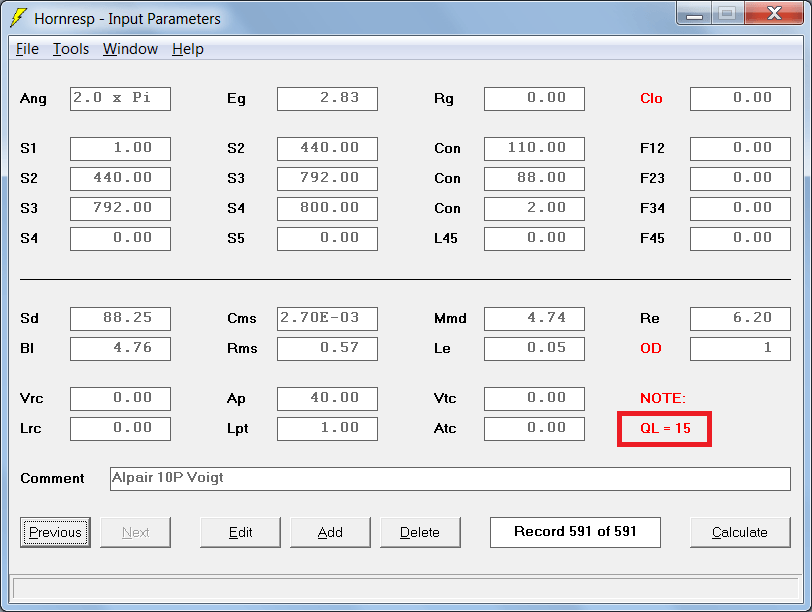The image size is (812, 612).
Task: Select the S1 field showing 1.00
Action: click(x=120, y=149)
